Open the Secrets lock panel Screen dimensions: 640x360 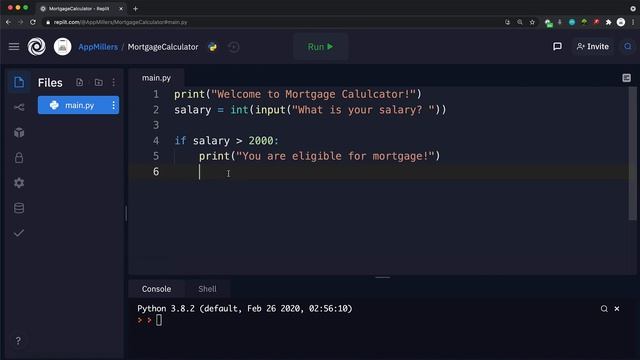pos(19,158)
